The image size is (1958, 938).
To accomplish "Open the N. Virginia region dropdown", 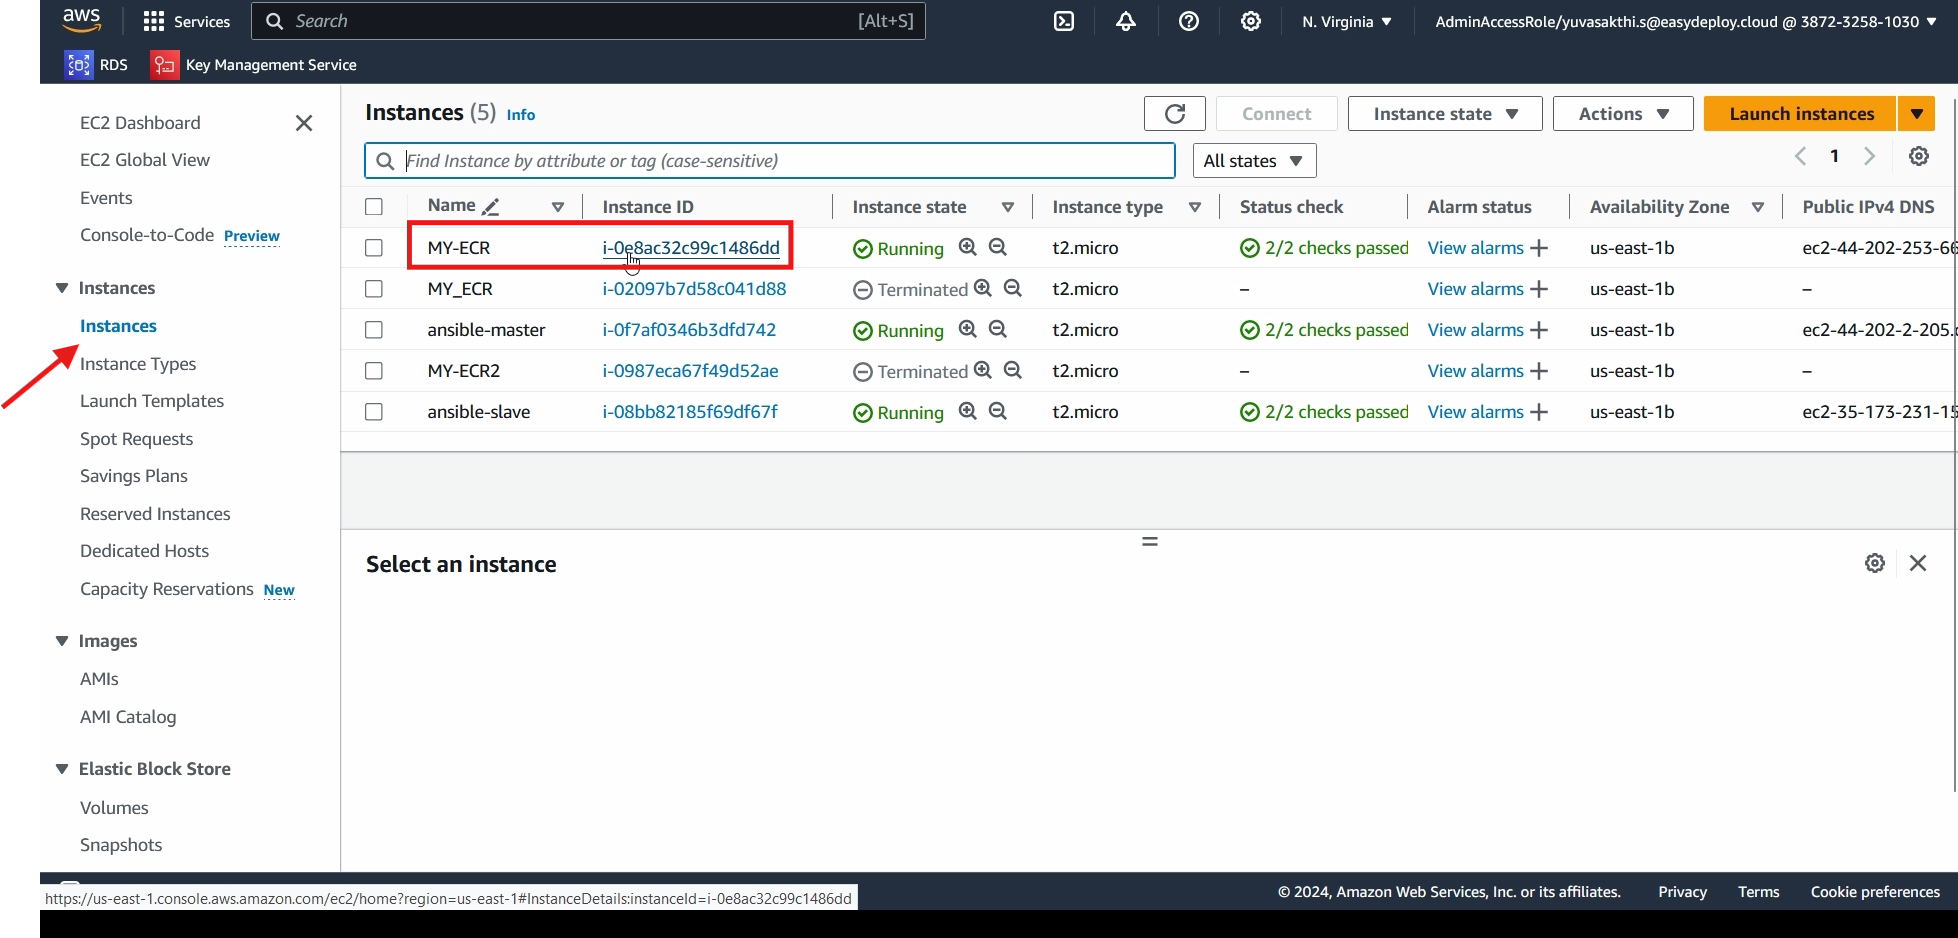I will 1347,21.
